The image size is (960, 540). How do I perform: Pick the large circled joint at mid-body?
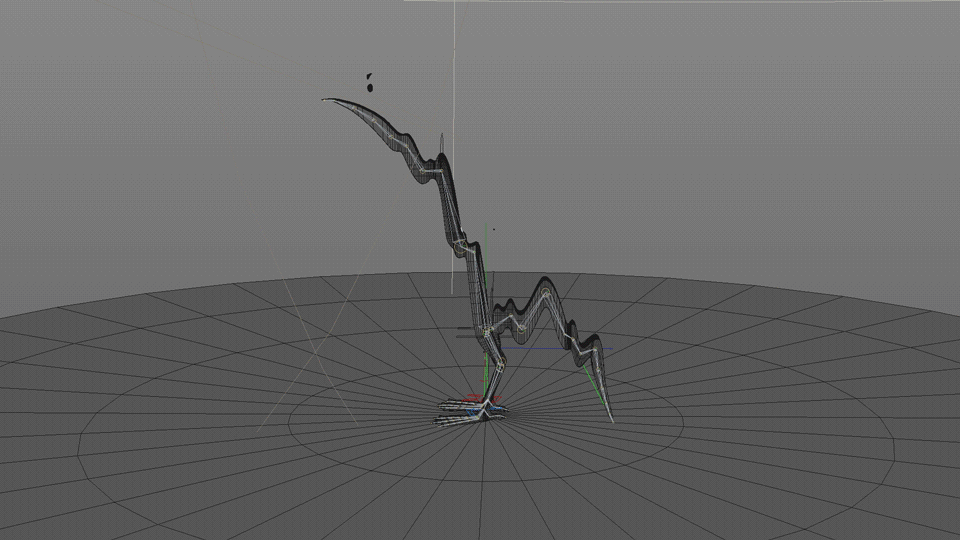[x=460, y=247]
